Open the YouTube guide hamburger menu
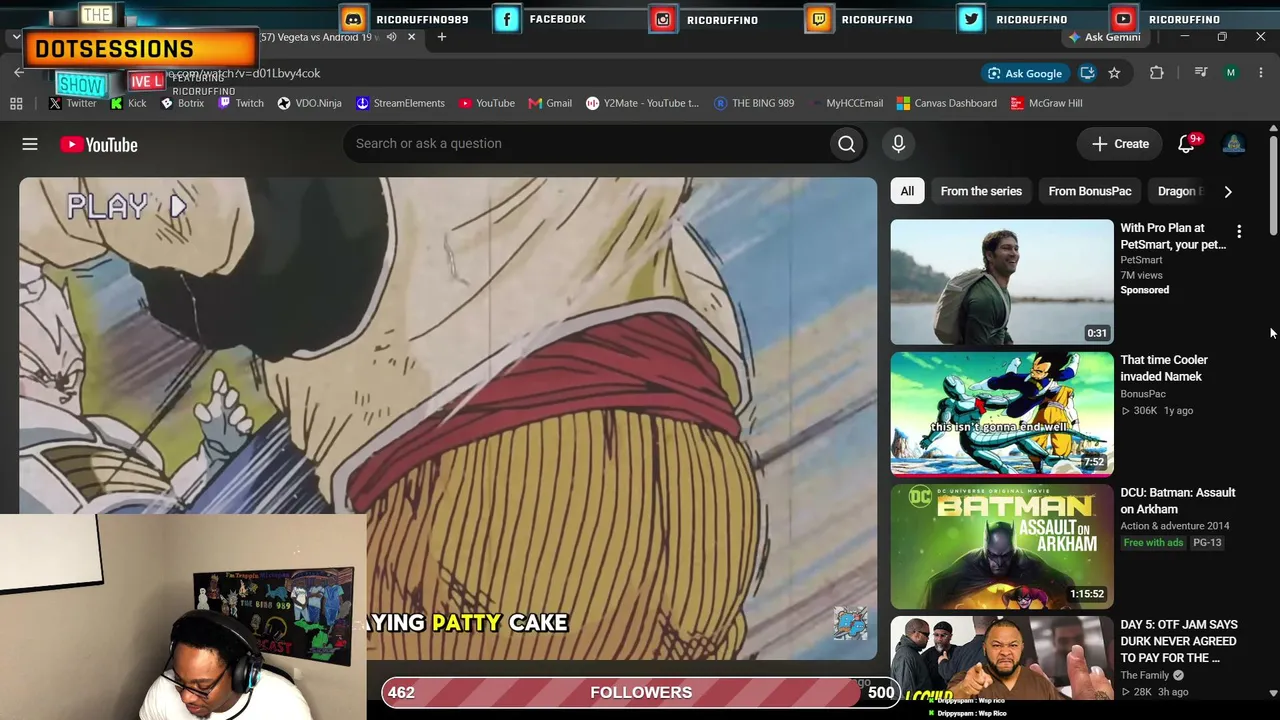The image size is (1280, 720). click(30, 144)
